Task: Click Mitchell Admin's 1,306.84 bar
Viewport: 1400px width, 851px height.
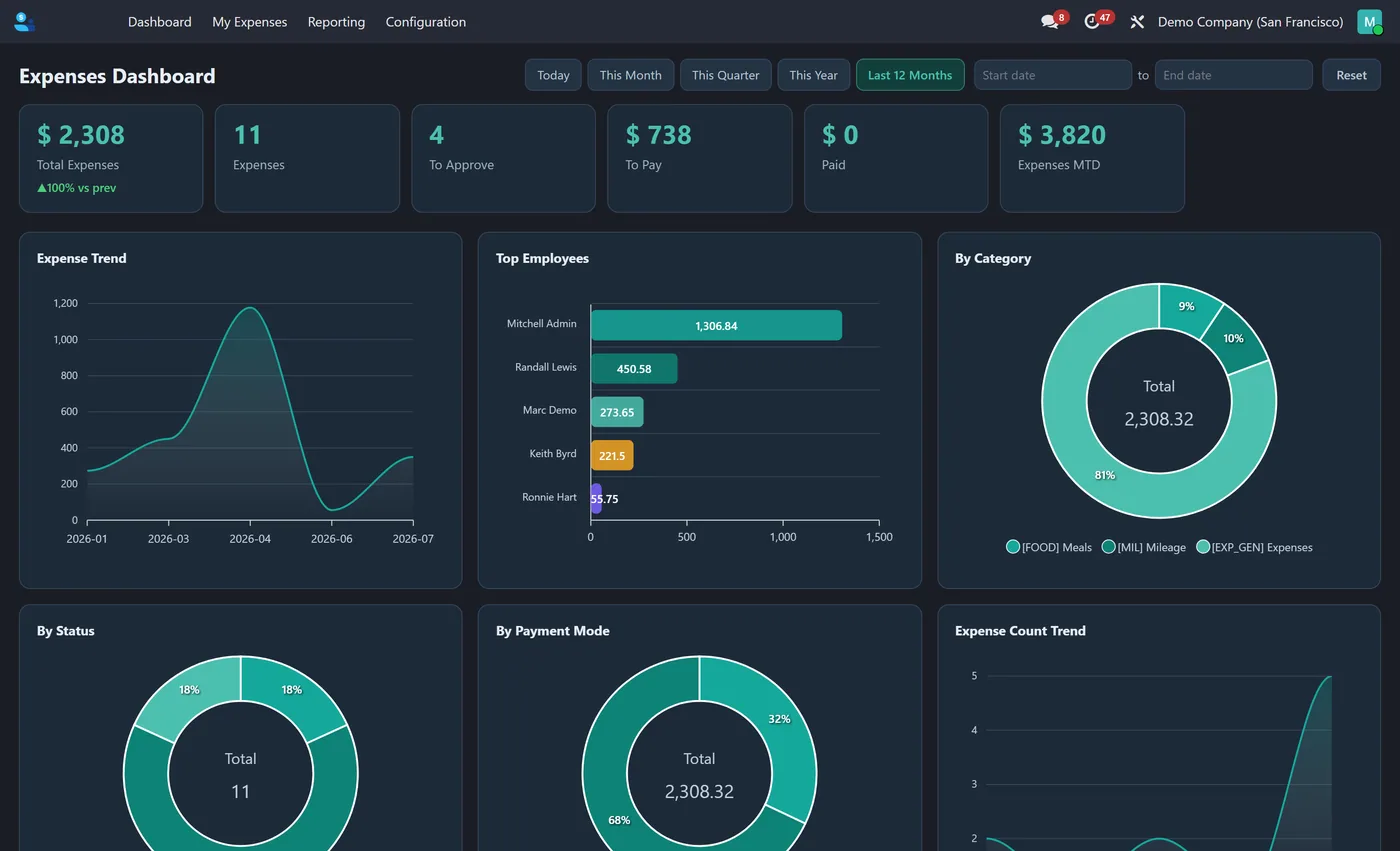Action: click(x=716, y=325)
